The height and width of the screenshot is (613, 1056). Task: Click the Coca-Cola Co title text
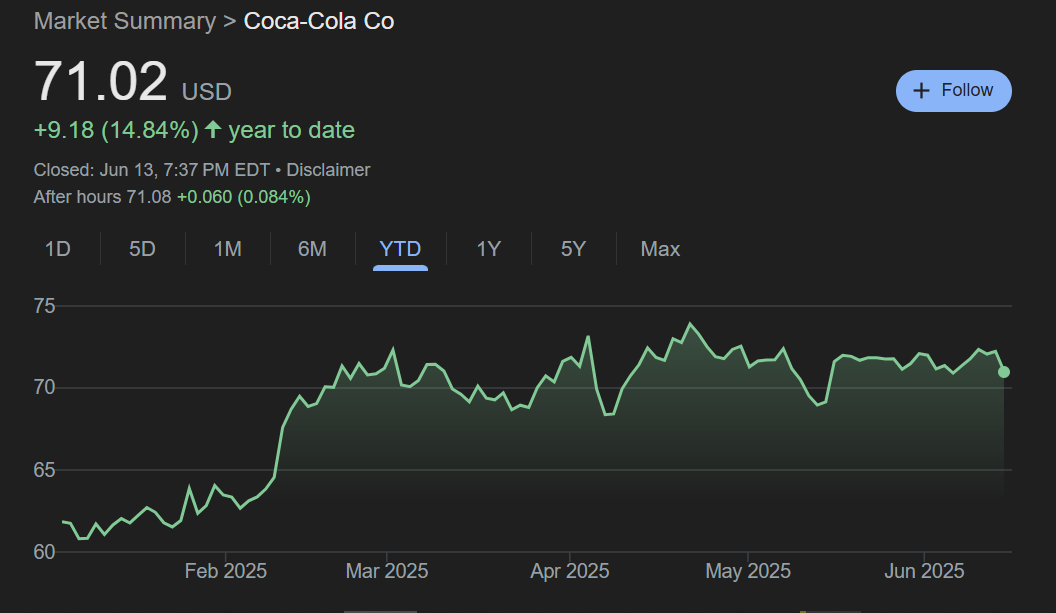pos(319,21)
